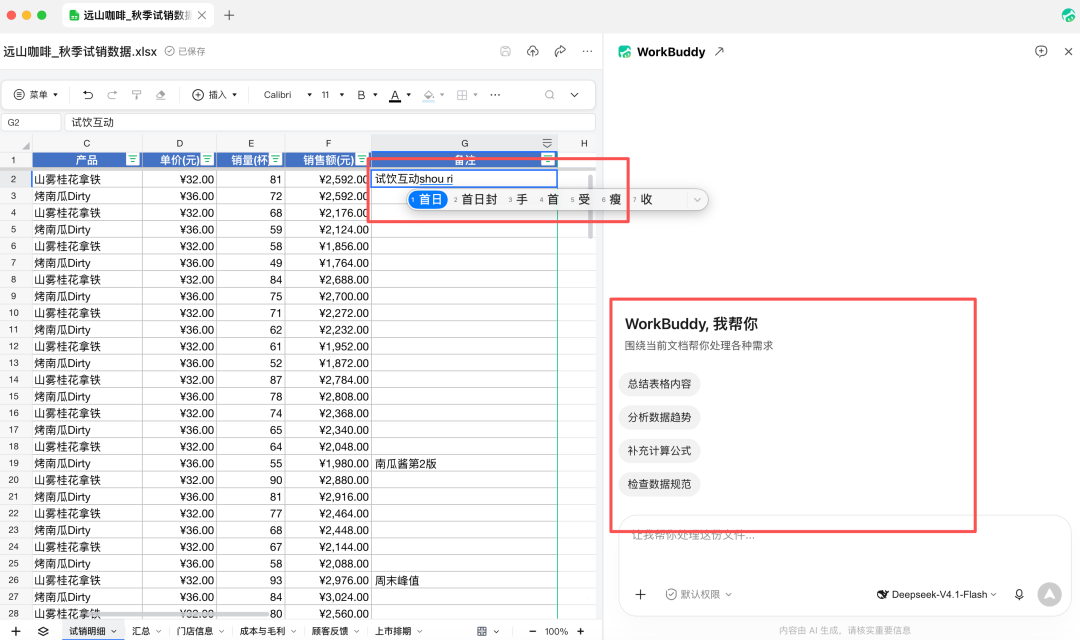
Task: Click the undo arrow in the toolbar
Action: click(87, 95)
